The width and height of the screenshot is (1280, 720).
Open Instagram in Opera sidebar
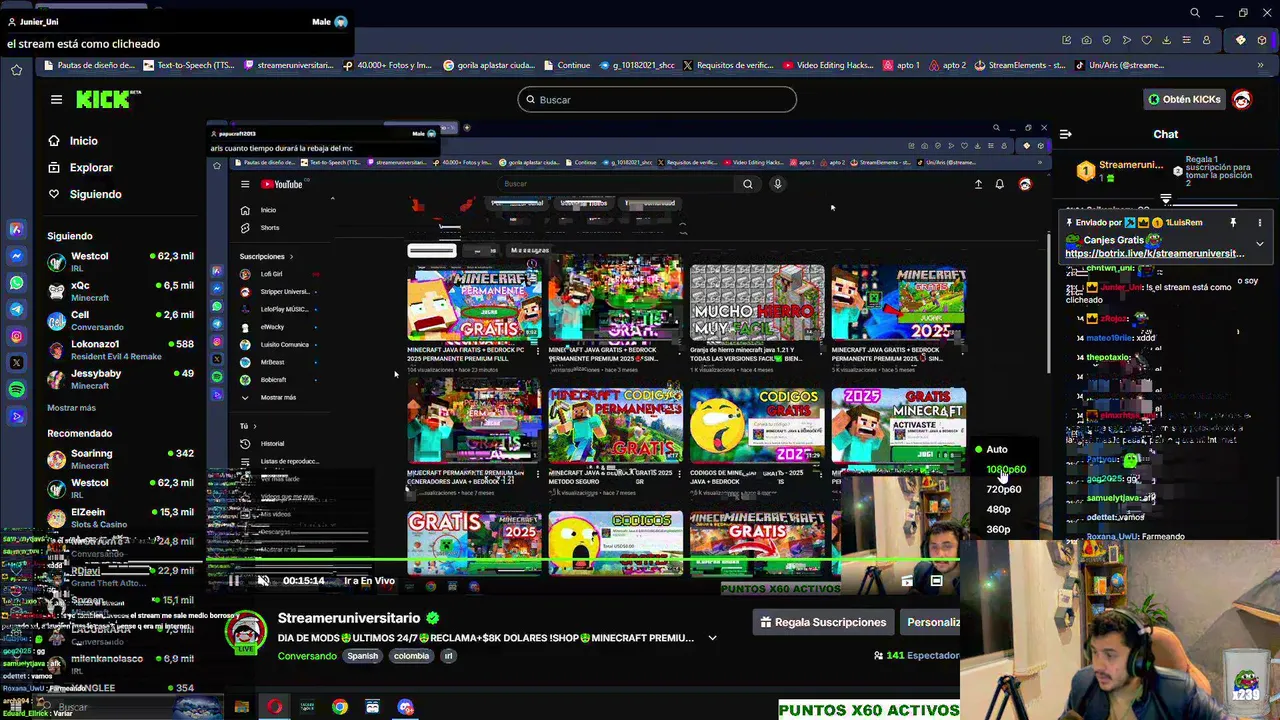point(16,337)
